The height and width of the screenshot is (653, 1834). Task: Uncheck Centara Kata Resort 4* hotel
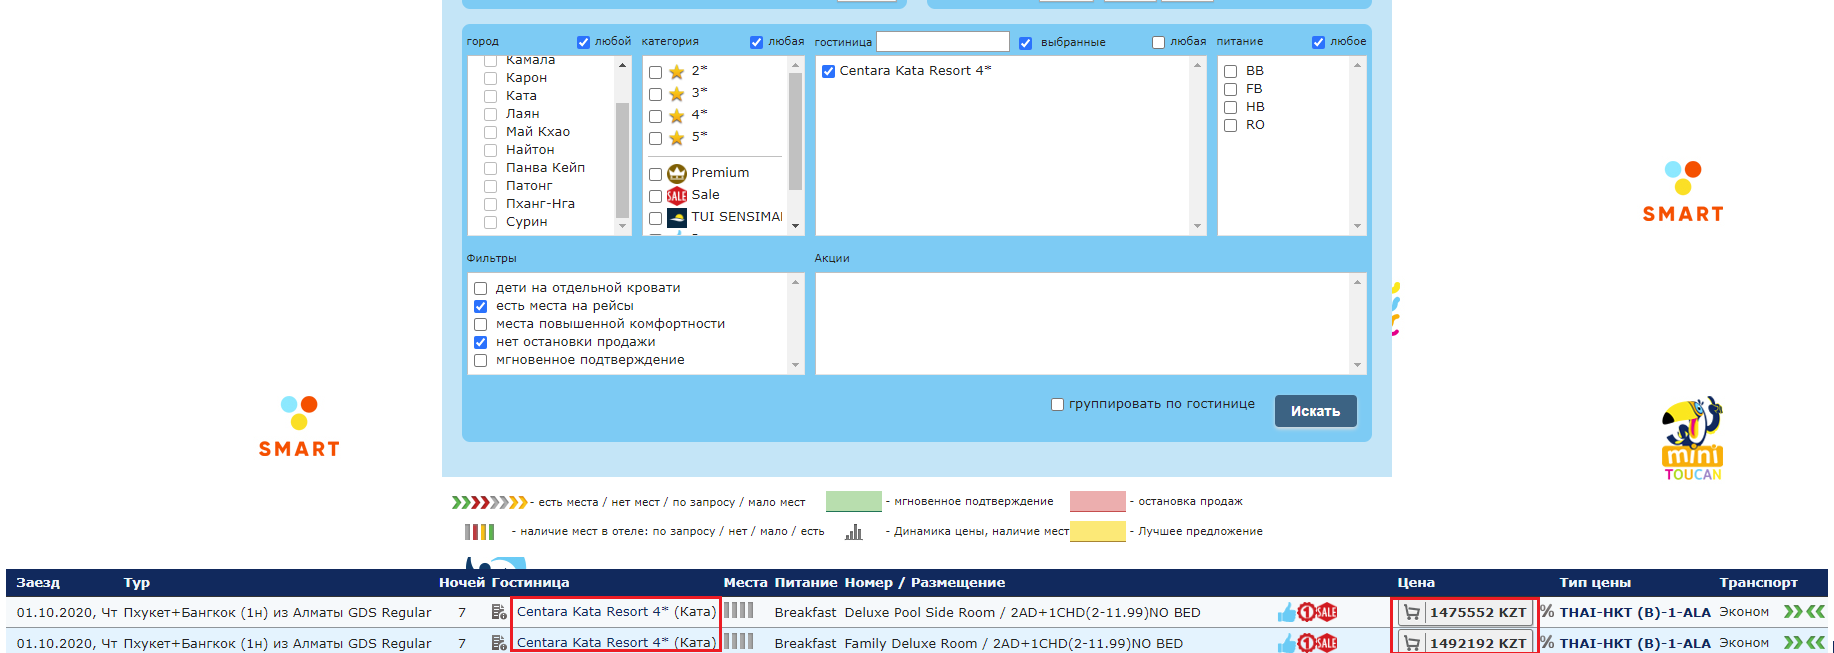[x=828, y=71]
